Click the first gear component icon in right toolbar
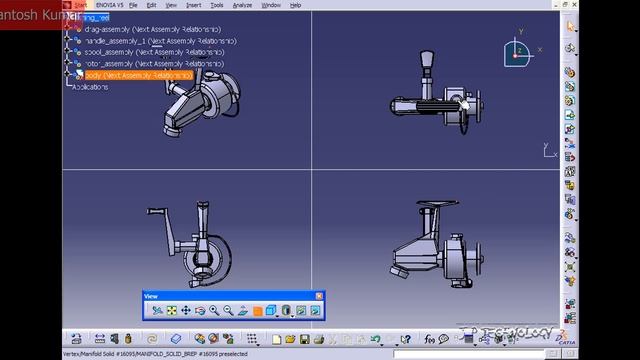 pyautogui.click(x=570, y=72)
